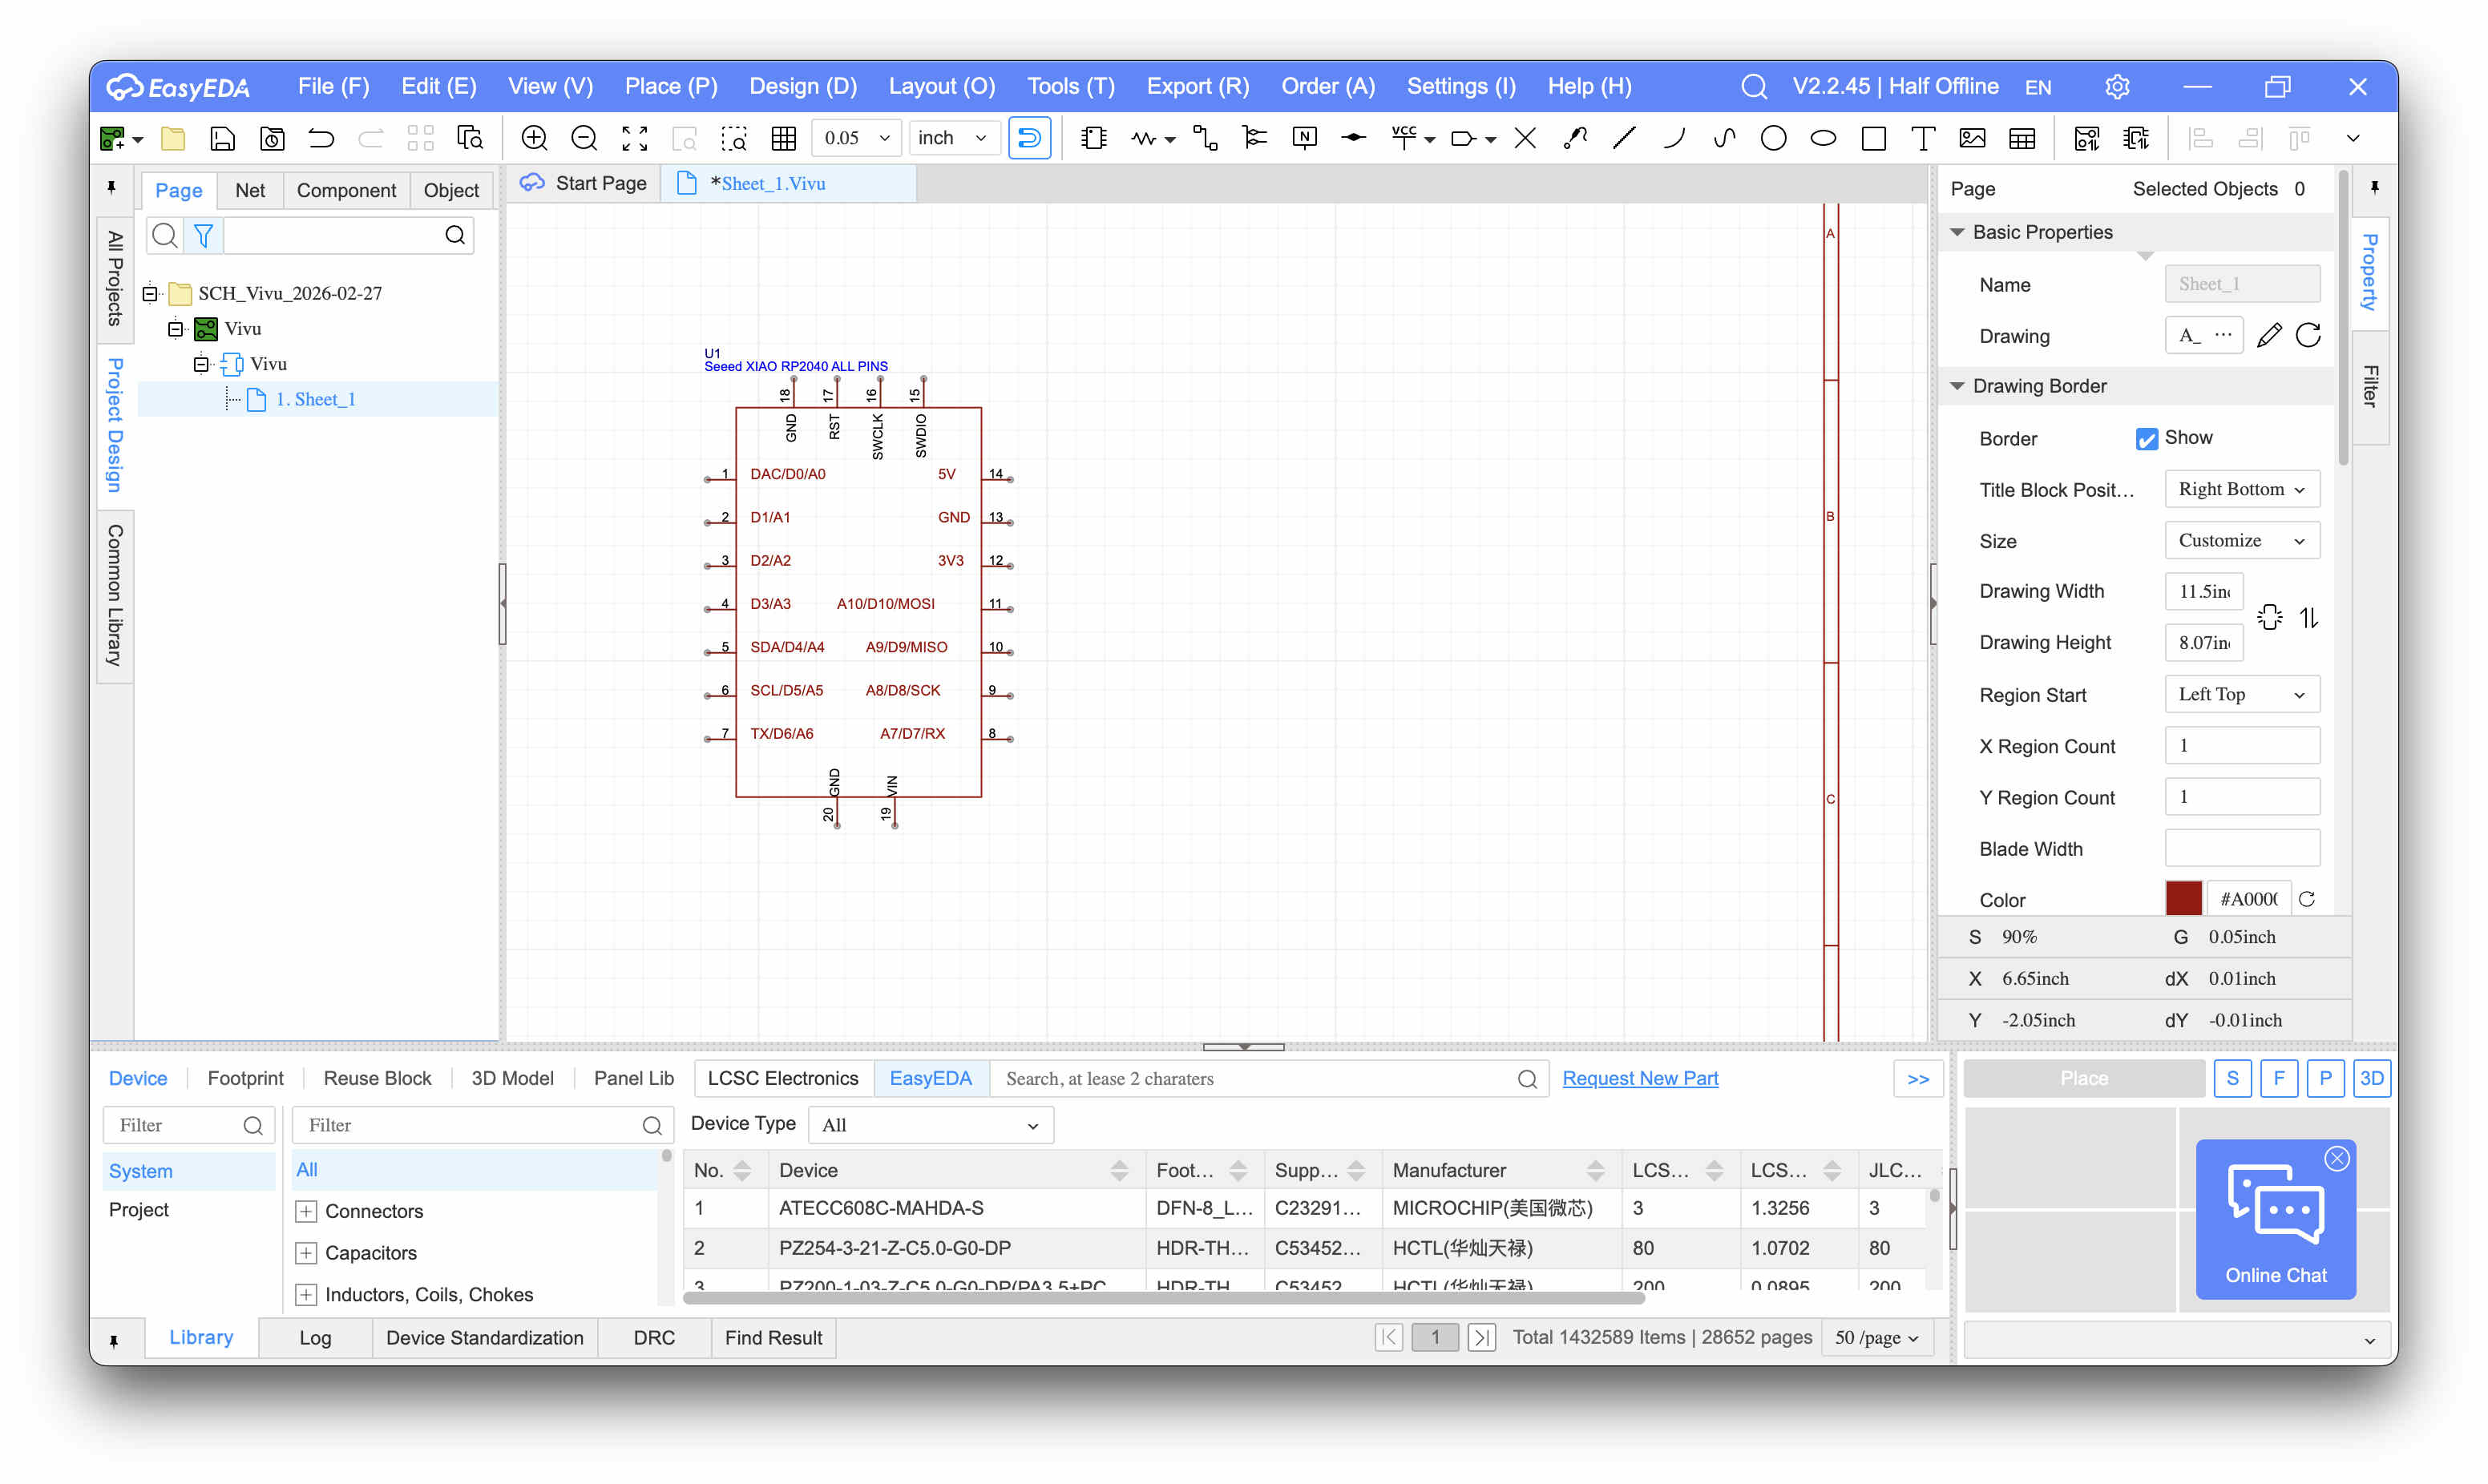Click the insert image tool icon

[1972, 138]
